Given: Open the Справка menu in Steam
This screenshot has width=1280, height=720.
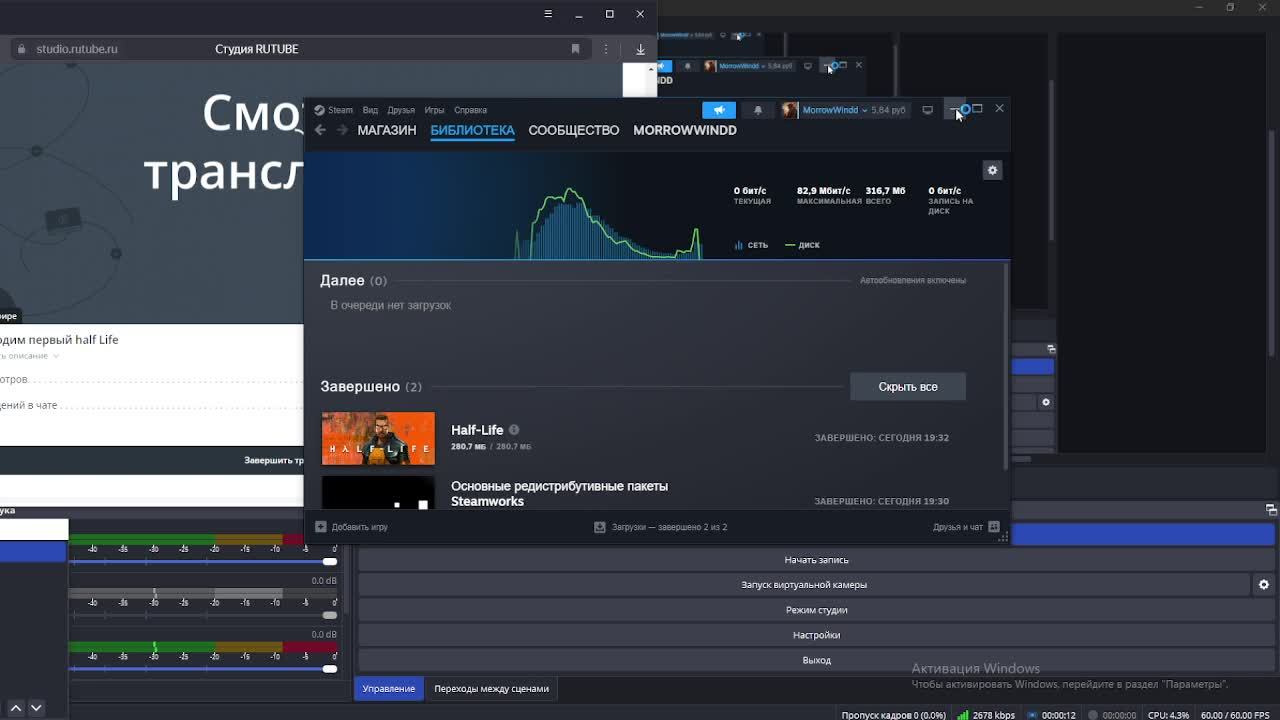Looking at the screenshot, I should pos(470,110).
